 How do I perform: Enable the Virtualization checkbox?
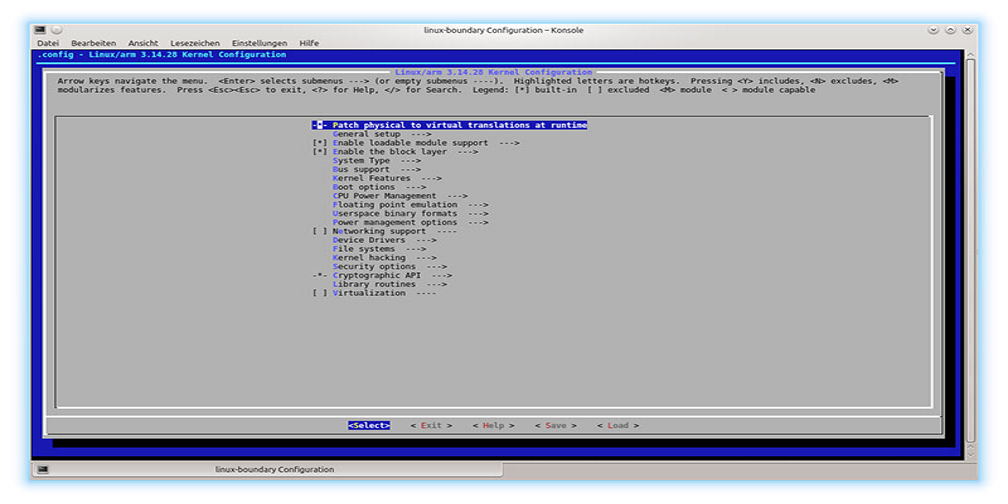(320, 293)
